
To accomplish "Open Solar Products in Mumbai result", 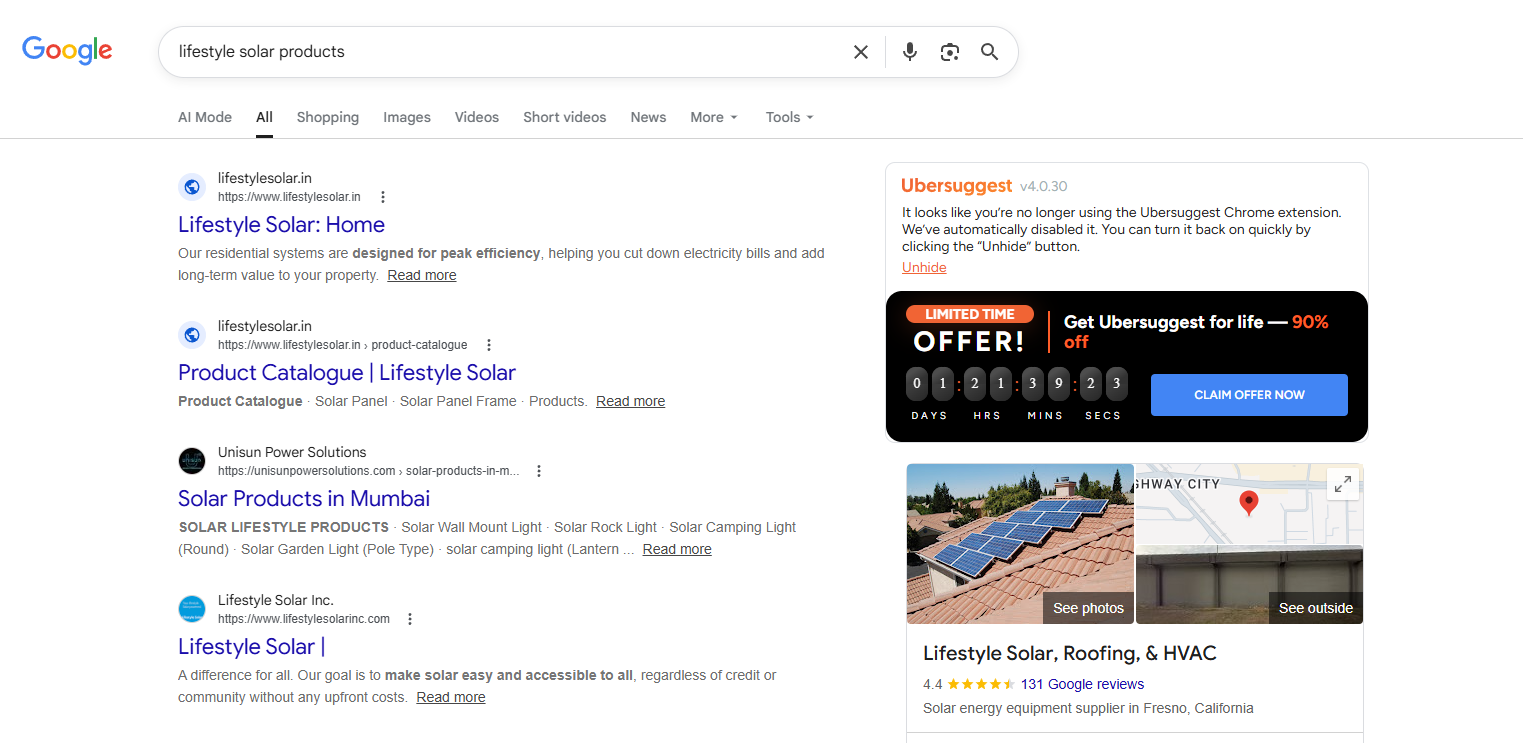I will [304, 499].
